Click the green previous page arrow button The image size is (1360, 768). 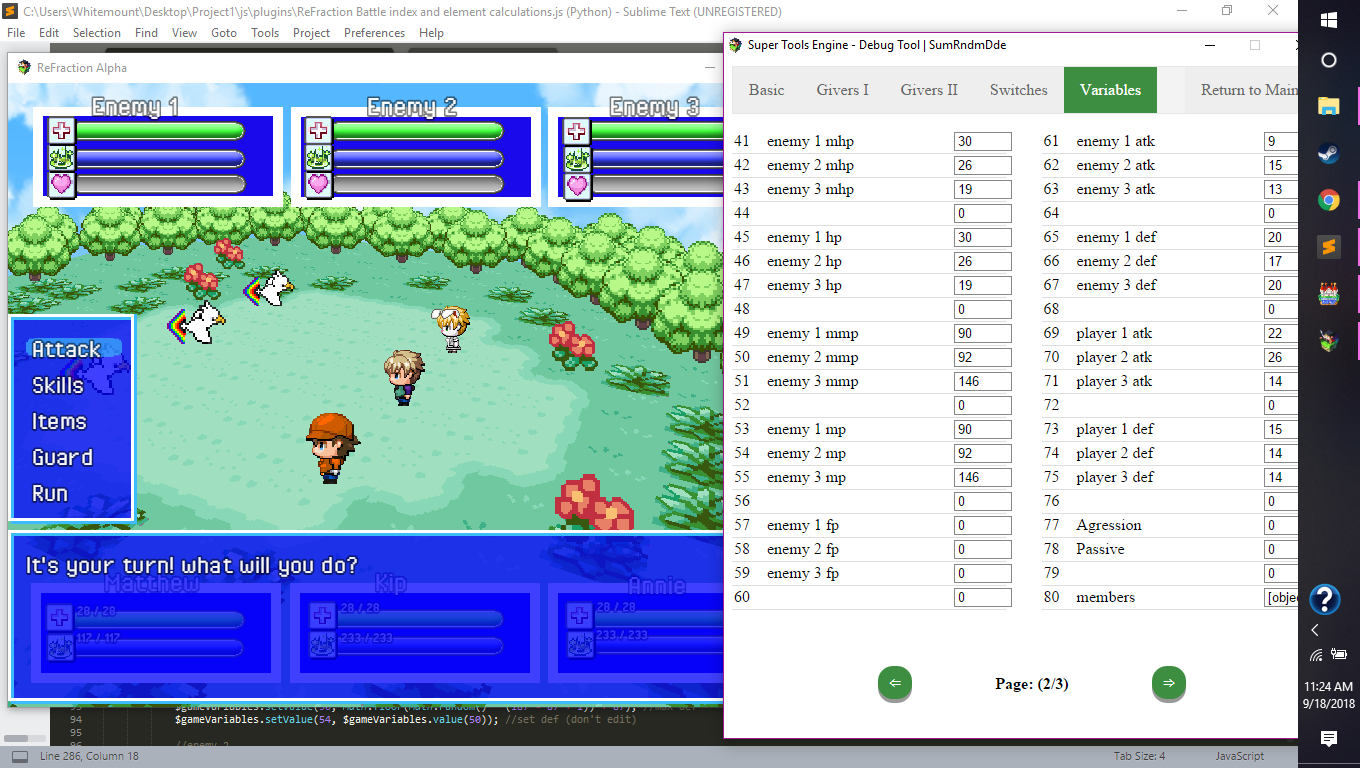tap(895, 683)
